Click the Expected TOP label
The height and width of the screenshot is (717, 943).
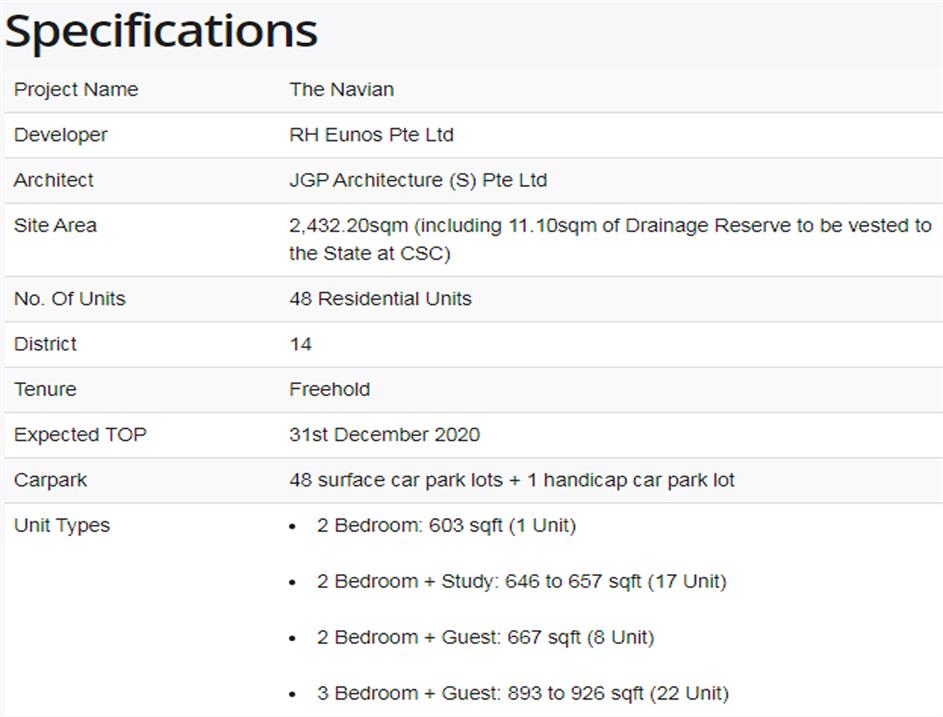coord(79,434)
